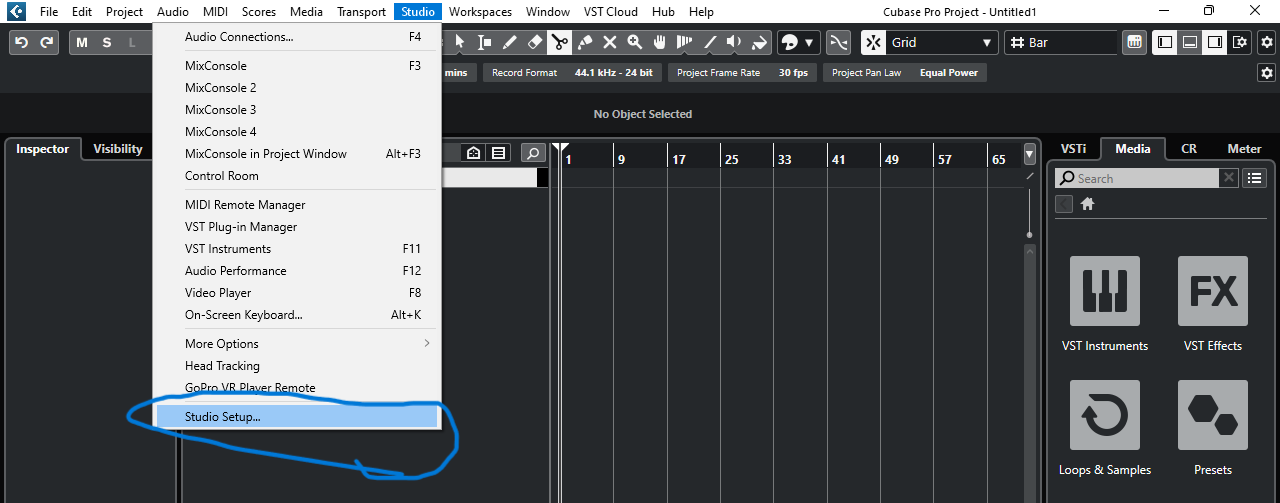The height and width of the screenshot is (503, 1280).
Task: Choose VST Plug-in Manager entry
Action: tap(296, 227)
